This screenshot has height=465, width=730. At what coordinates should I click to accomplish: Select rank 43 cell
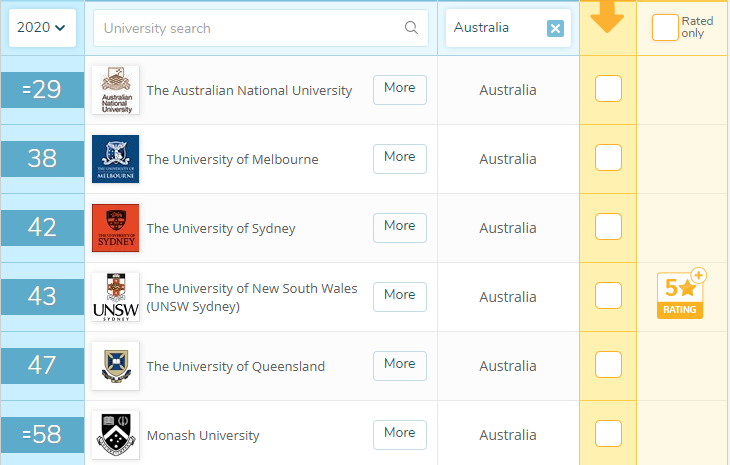coord(42,297)
